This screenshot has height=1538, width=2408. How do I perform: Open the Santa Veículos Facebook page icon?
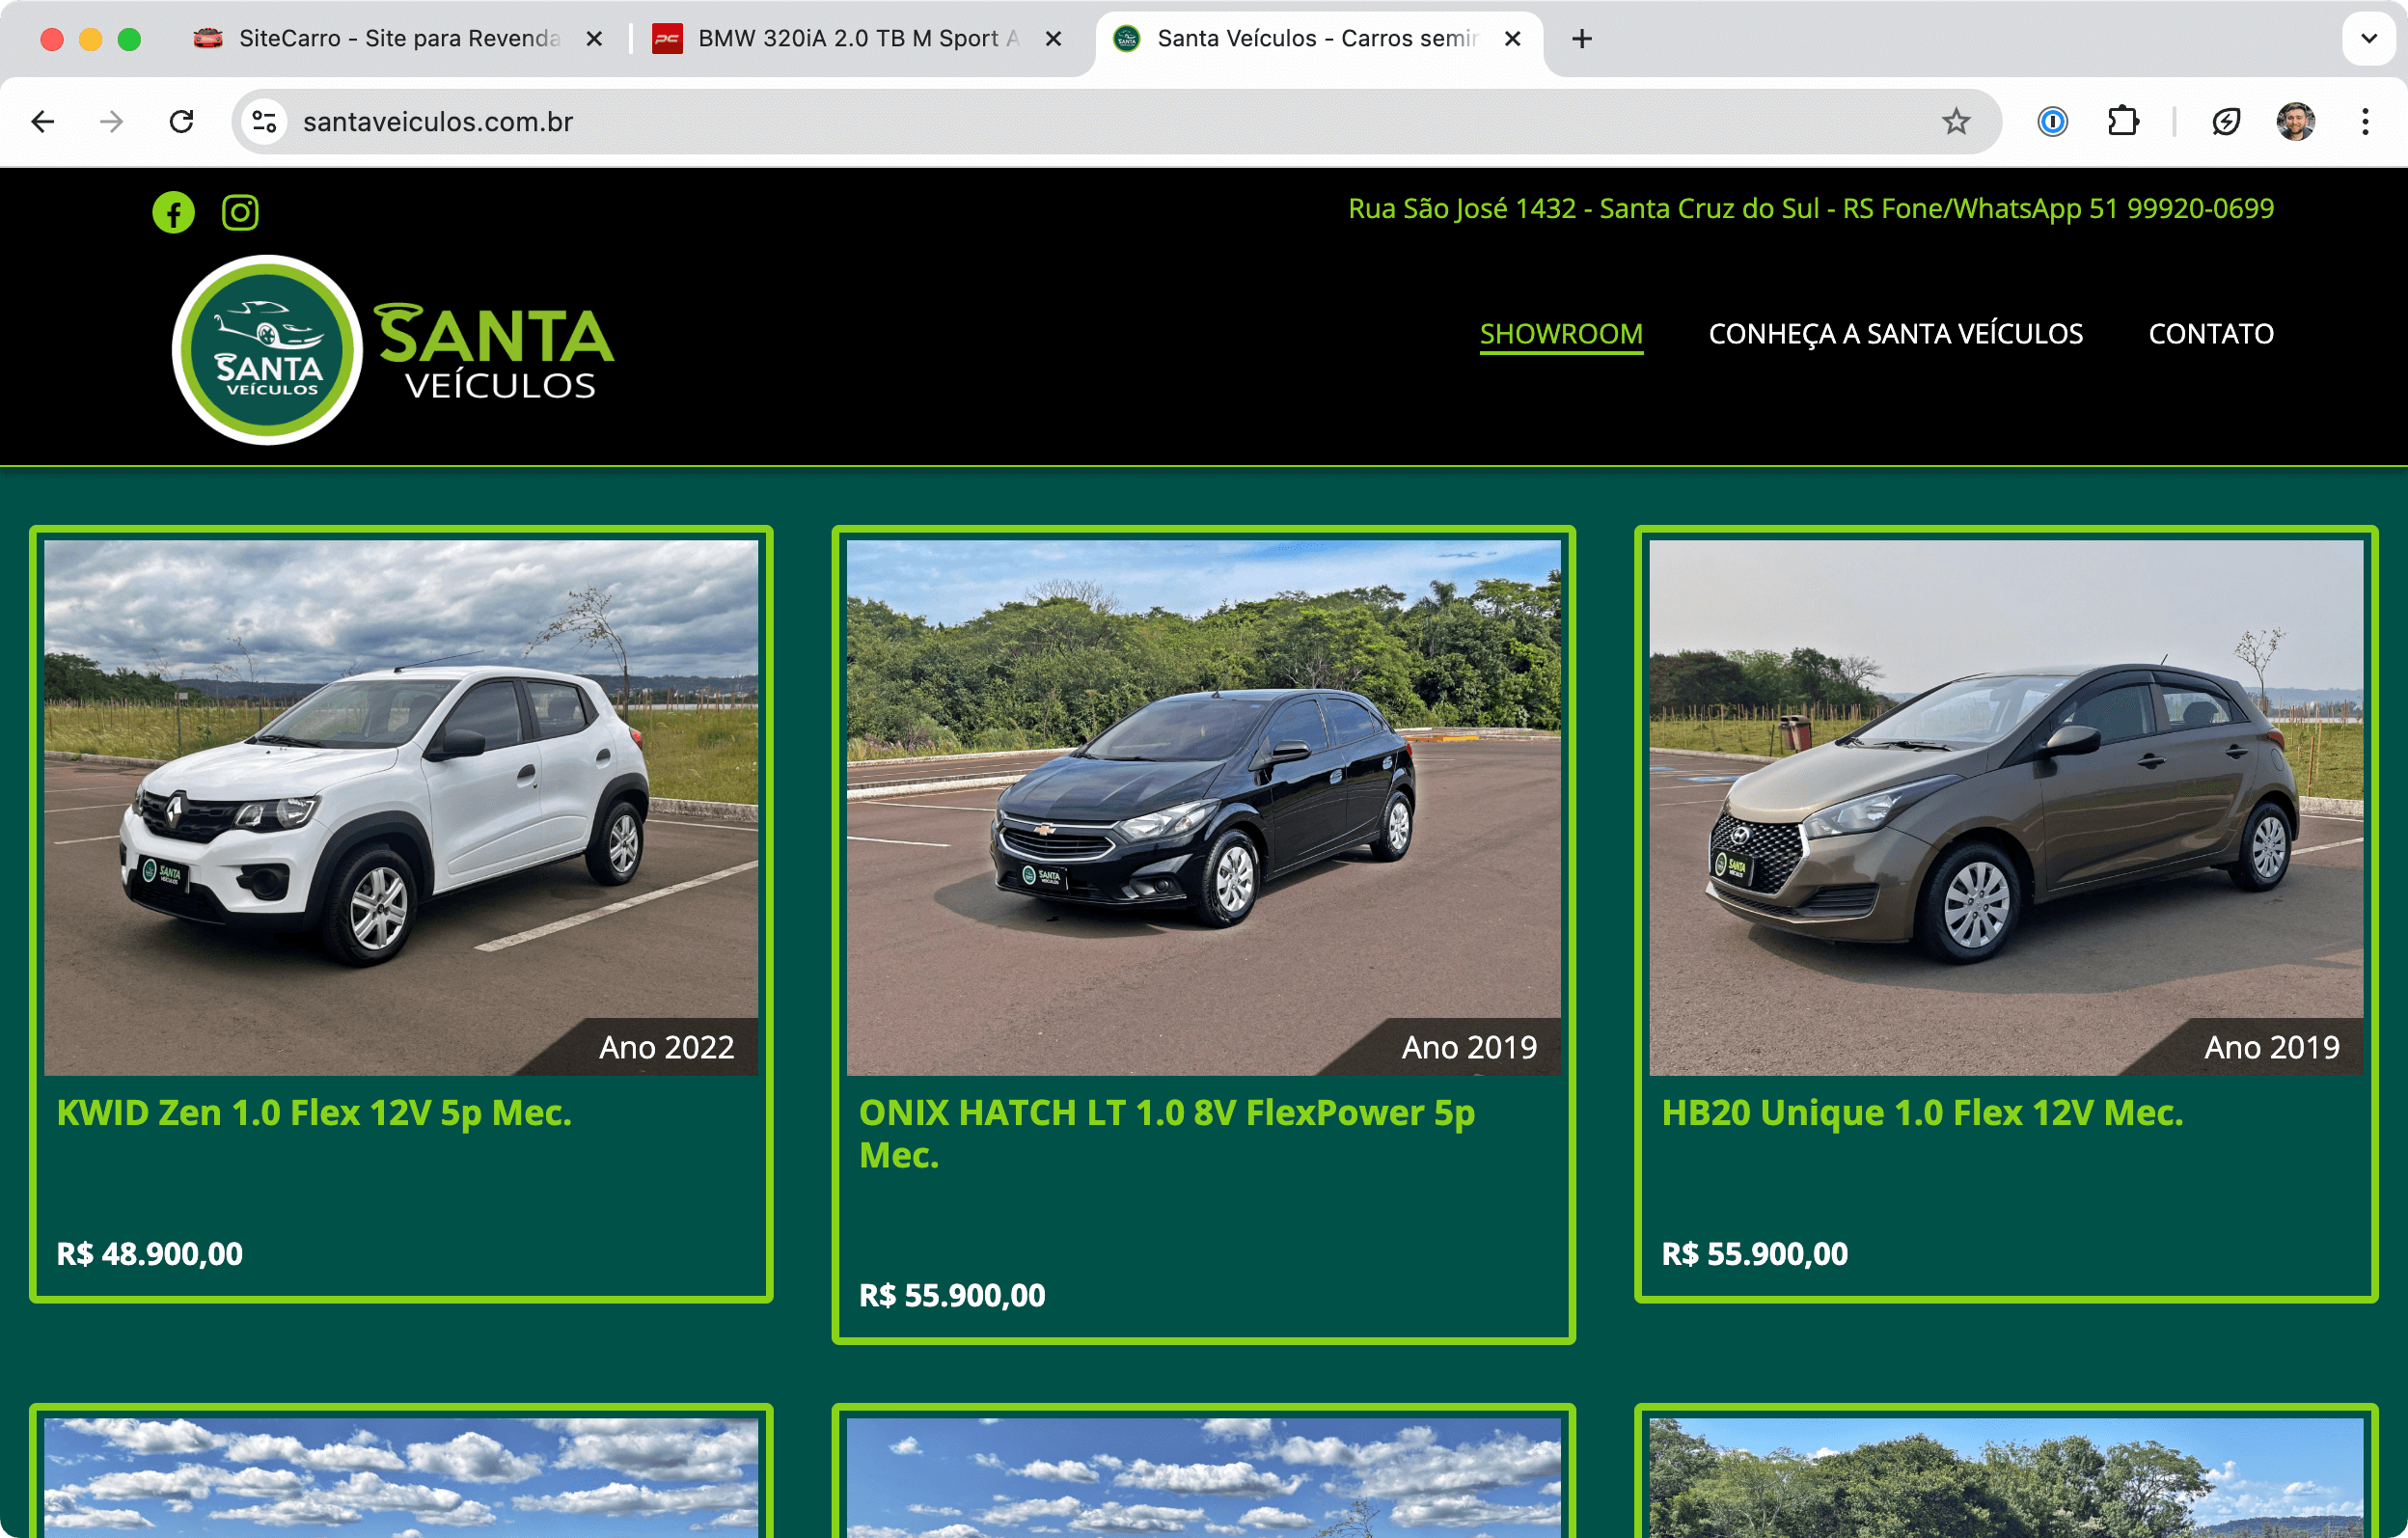(x=173, y=212)
